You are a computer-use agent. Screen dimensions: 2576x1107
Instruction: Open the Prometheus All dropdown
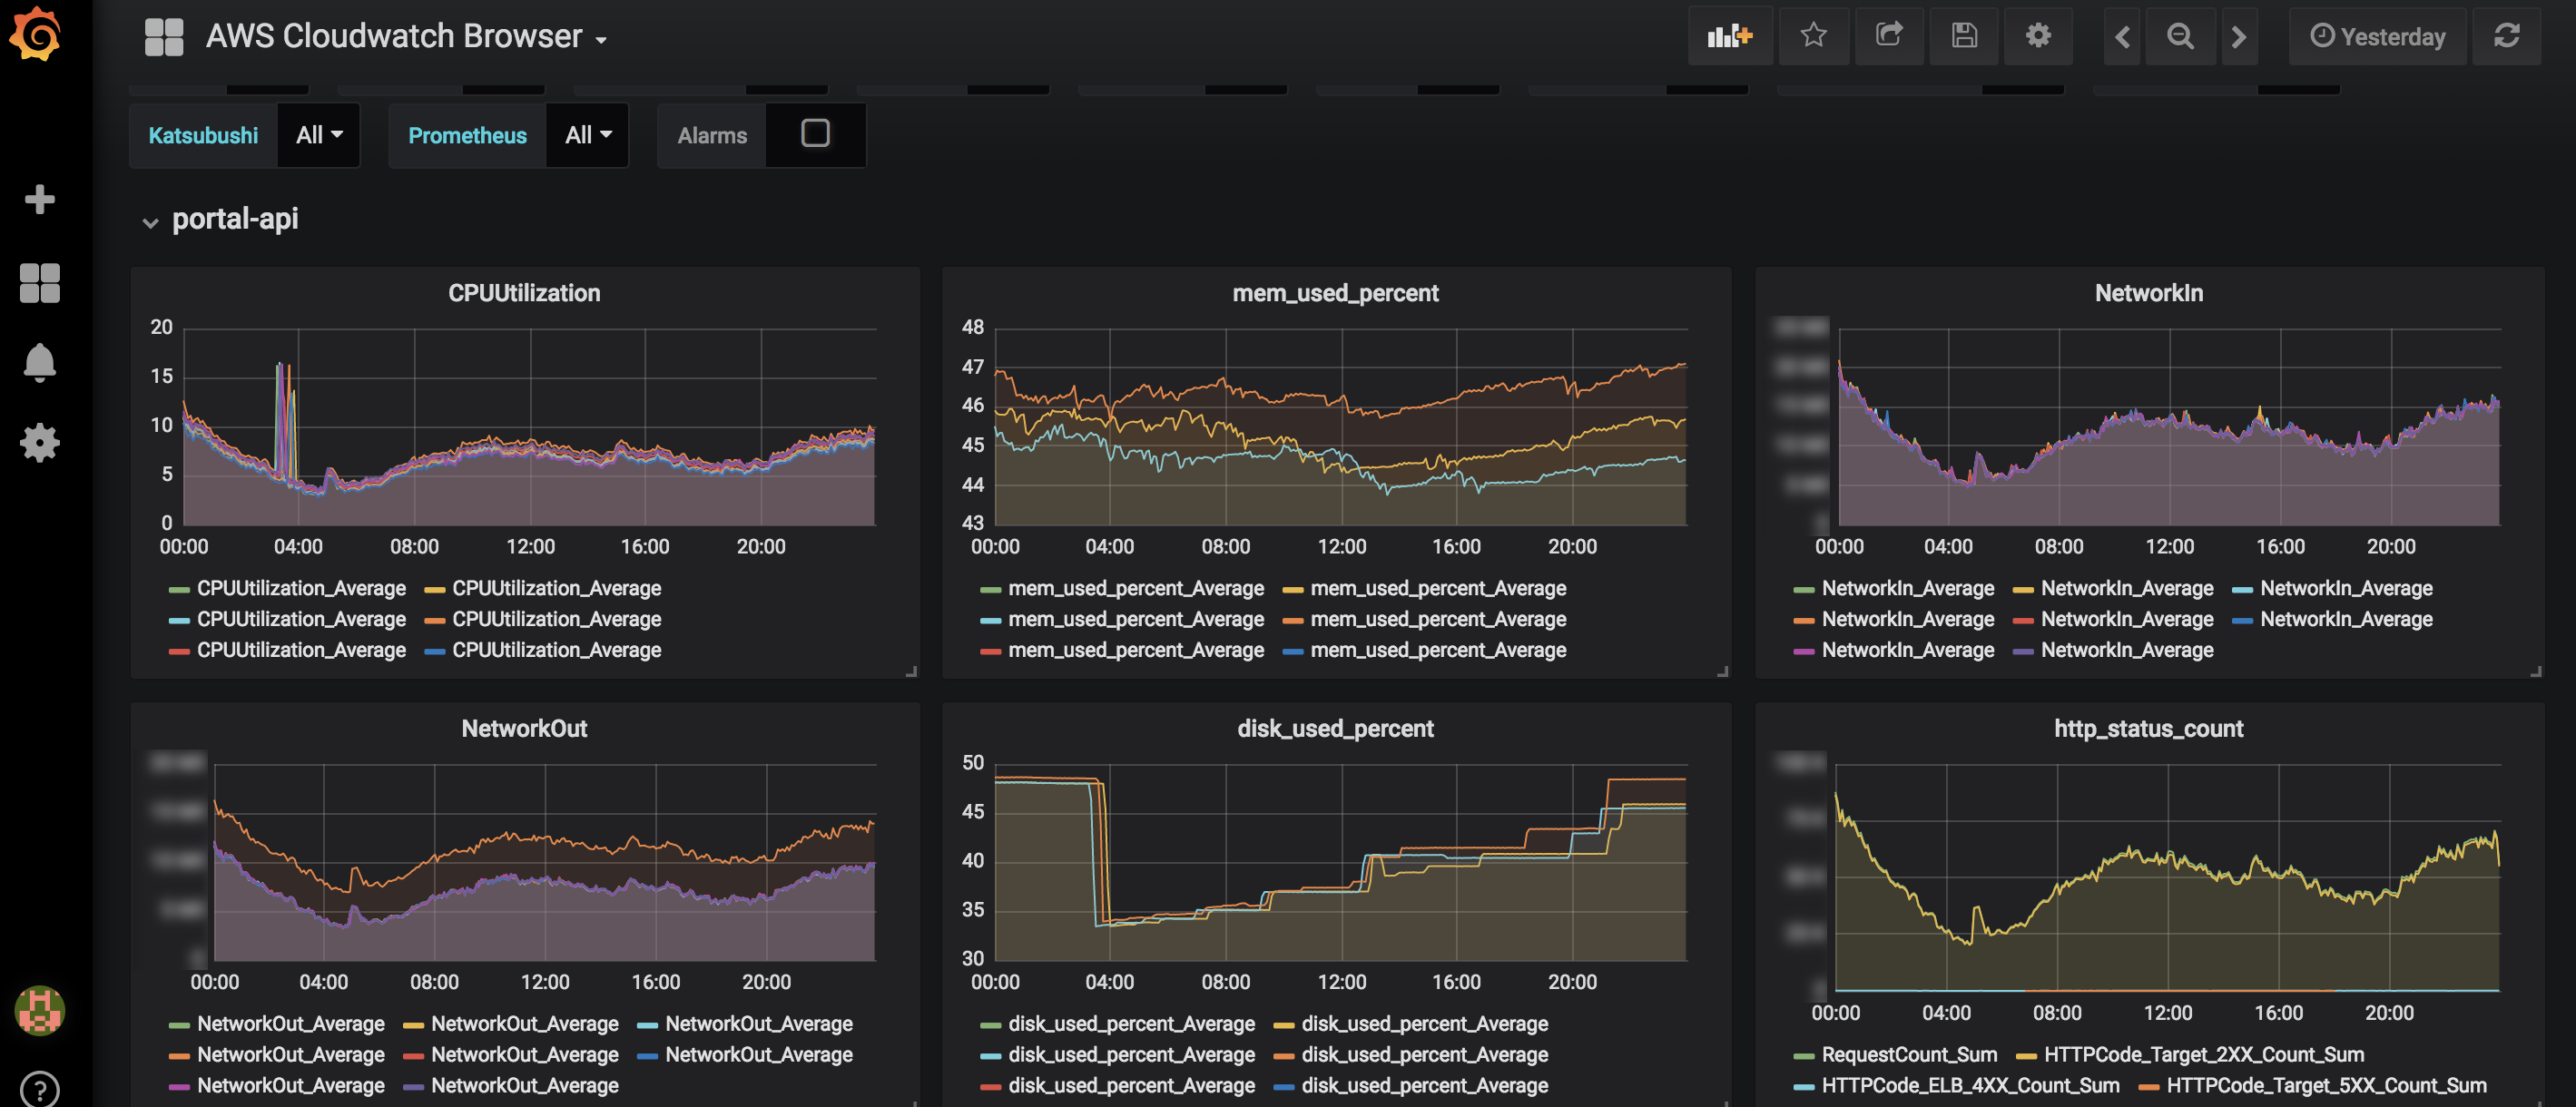[587, 135]
